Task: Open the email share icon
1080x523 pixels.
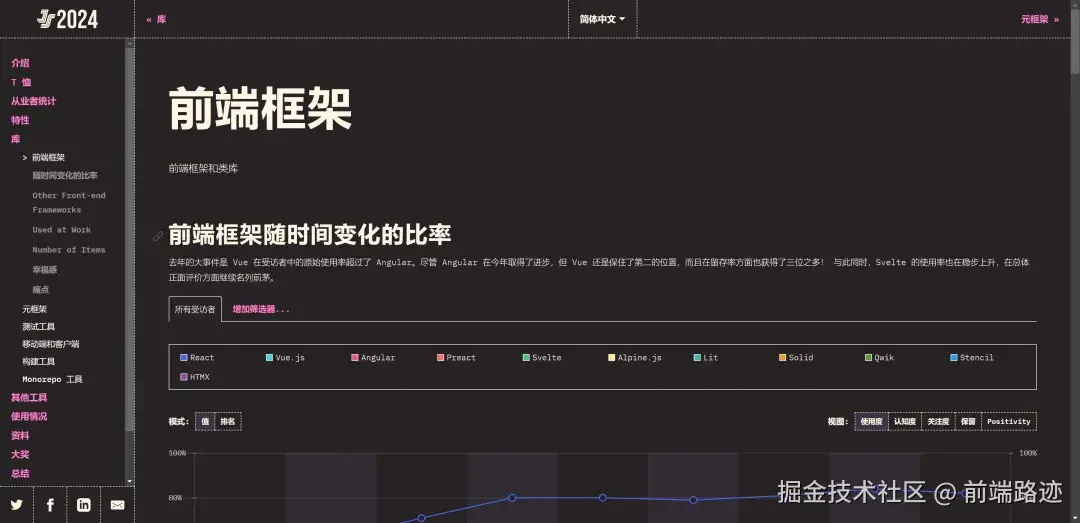Action: pos(117,505)
